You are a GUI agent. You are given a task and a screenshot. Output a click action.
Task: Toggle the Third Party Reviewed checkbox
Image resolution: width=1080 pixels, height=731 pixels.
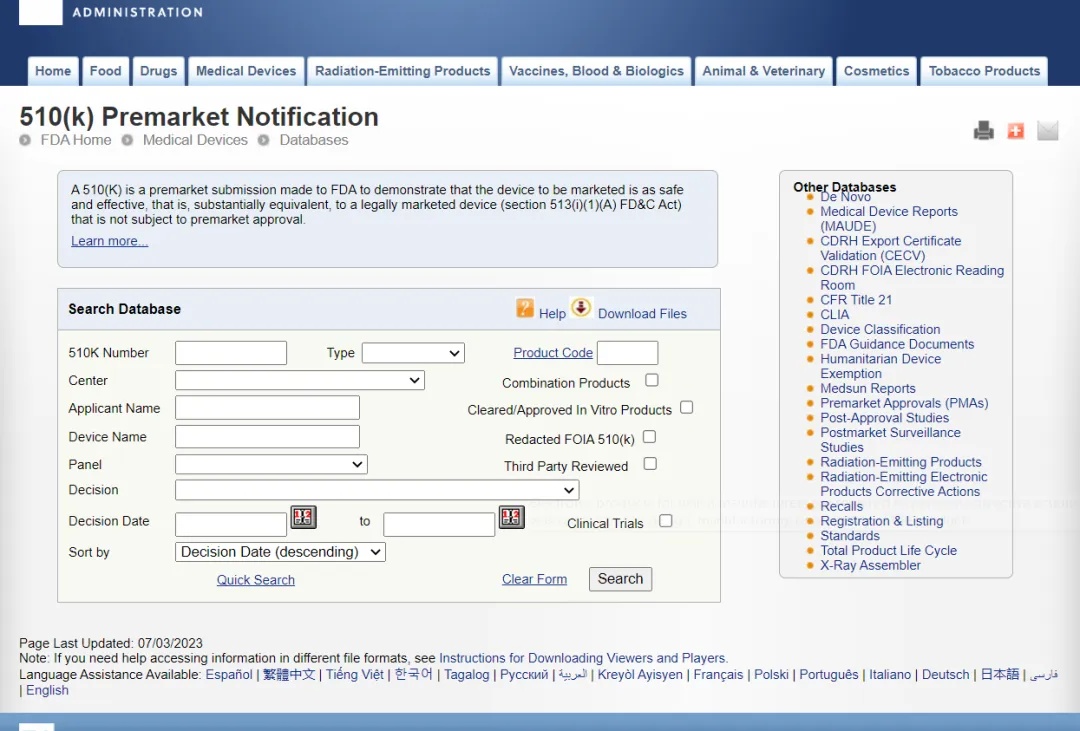point(650,464)
